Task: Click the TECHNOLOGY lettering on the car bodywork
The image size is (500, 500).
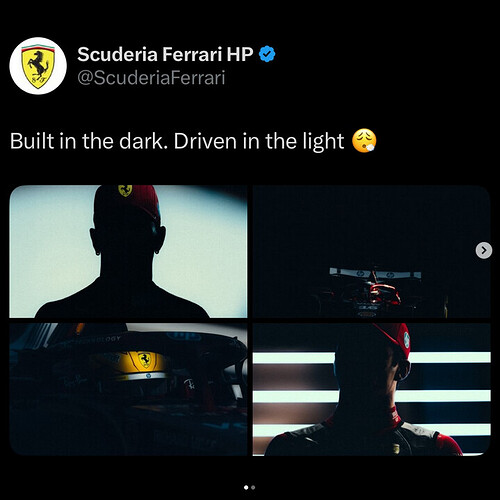Action: [x=97, y=341]
